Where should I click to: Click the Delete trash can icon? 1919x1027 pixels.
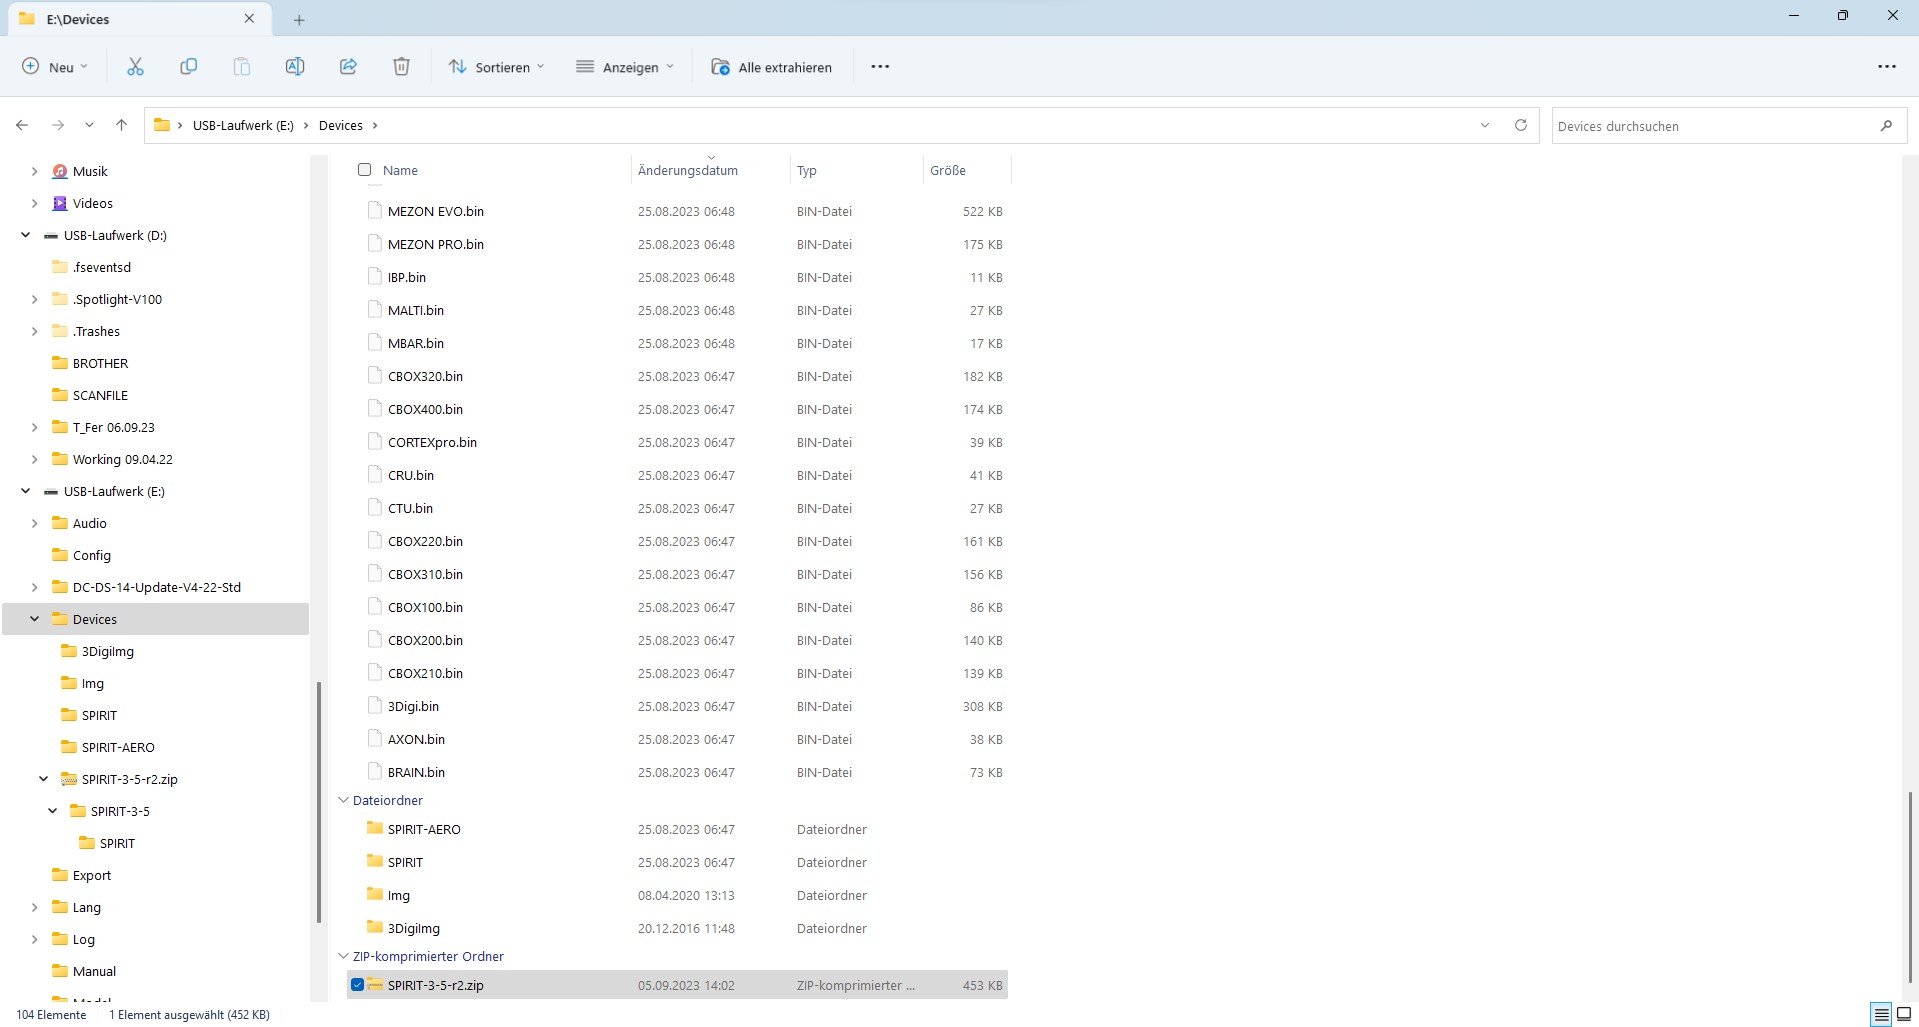(x=401, y=67)
